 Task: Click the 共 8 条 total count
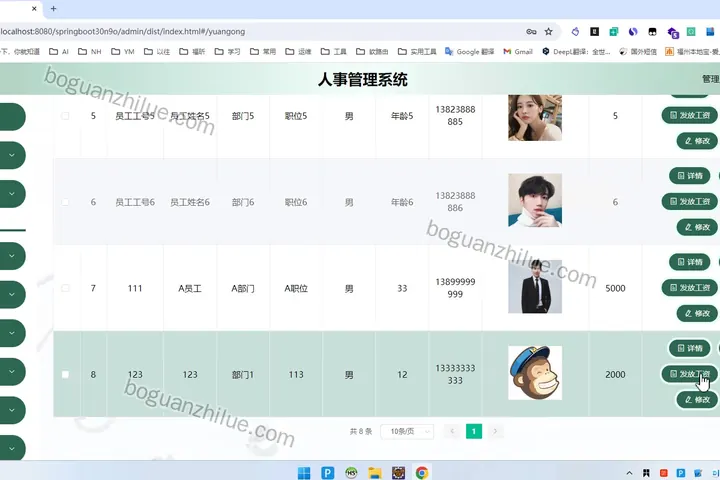pyautogui.click(x=361, y=431)
